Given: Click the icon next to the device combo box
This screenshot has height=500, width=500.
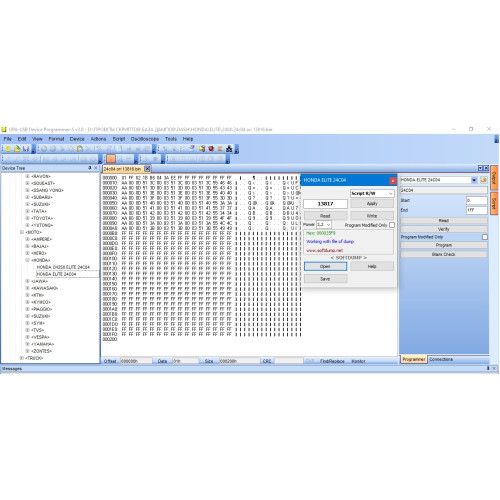Looking at the screenshot, I should pyautogui.click(x=484, y=180).
